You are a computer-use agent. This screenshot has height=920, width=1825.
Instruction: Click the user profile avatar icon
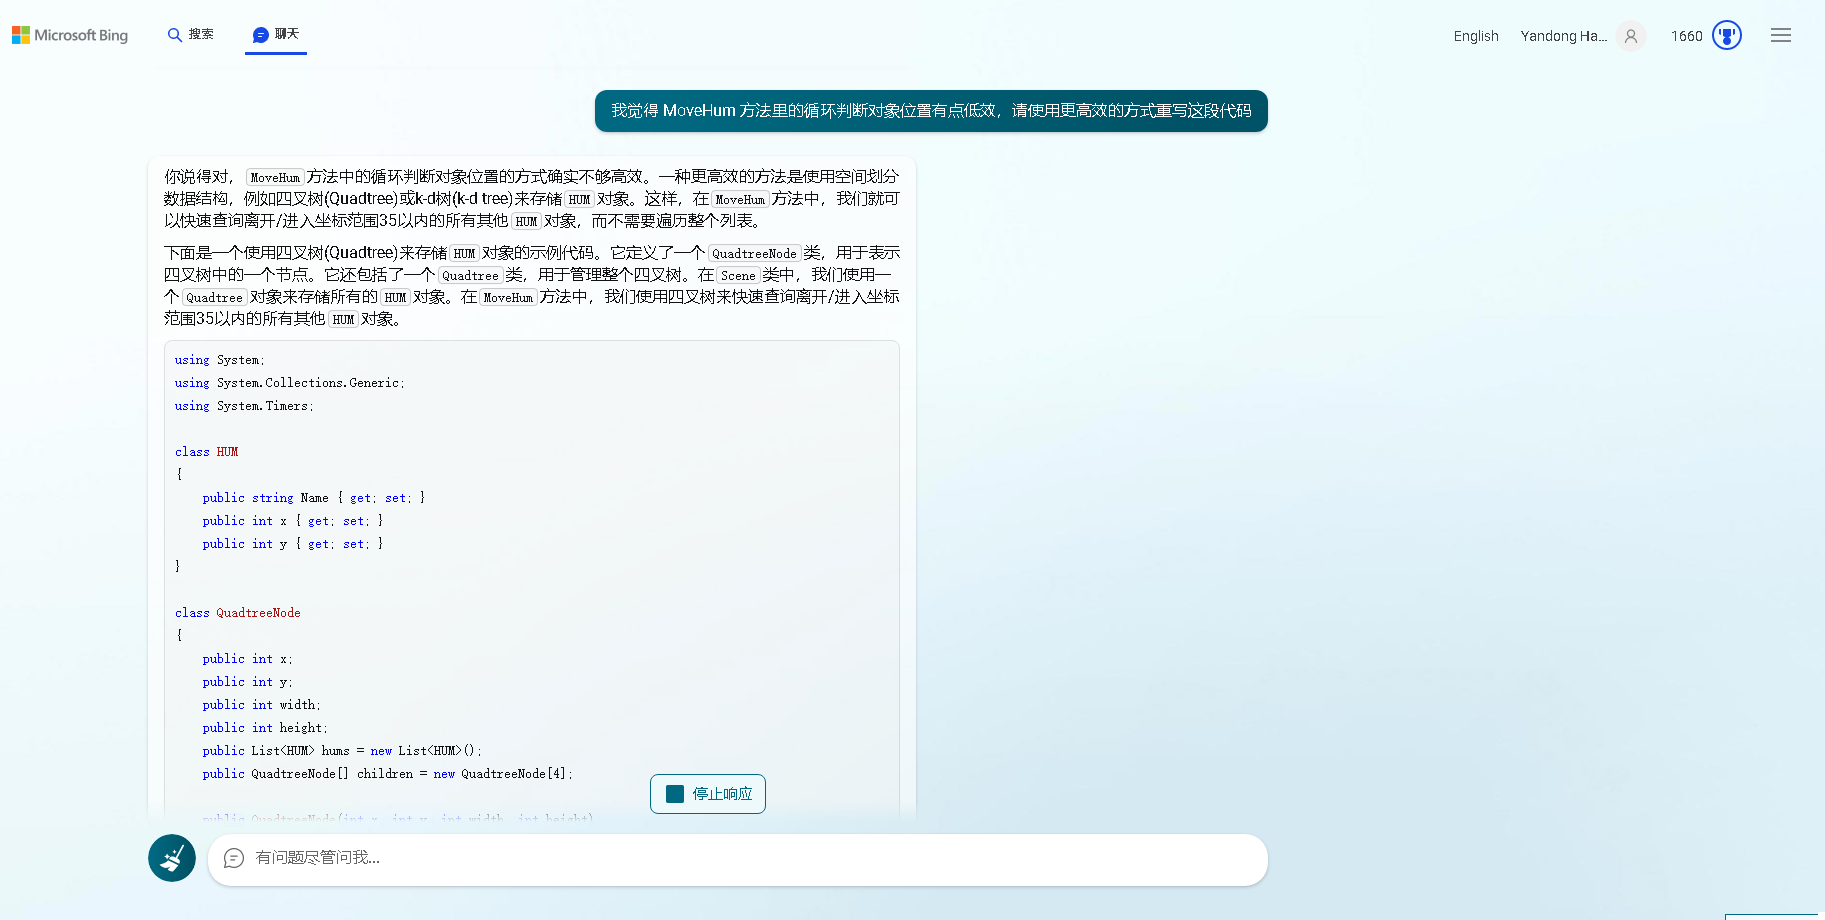1631,36
